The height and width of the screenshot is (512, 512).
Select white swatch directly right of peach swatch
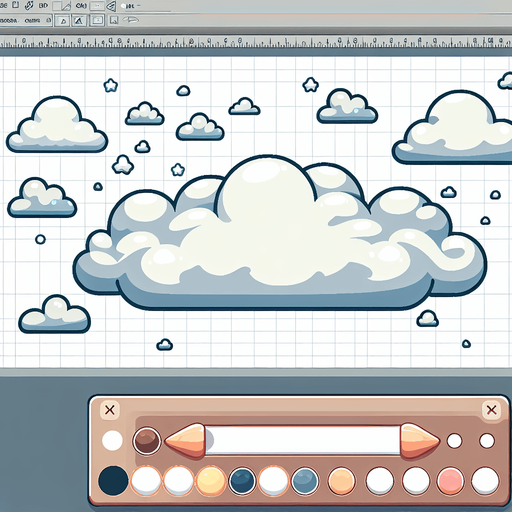[380, 480]
